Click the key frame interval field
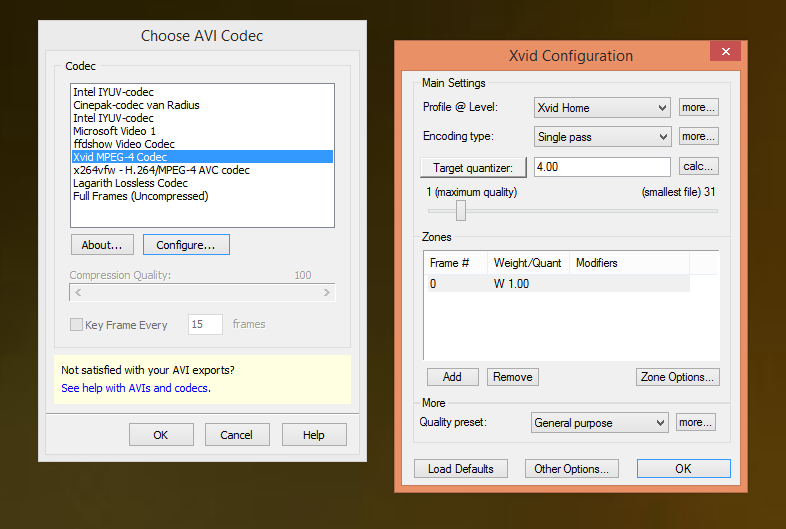786x529 pixels. tap(205, 324)
